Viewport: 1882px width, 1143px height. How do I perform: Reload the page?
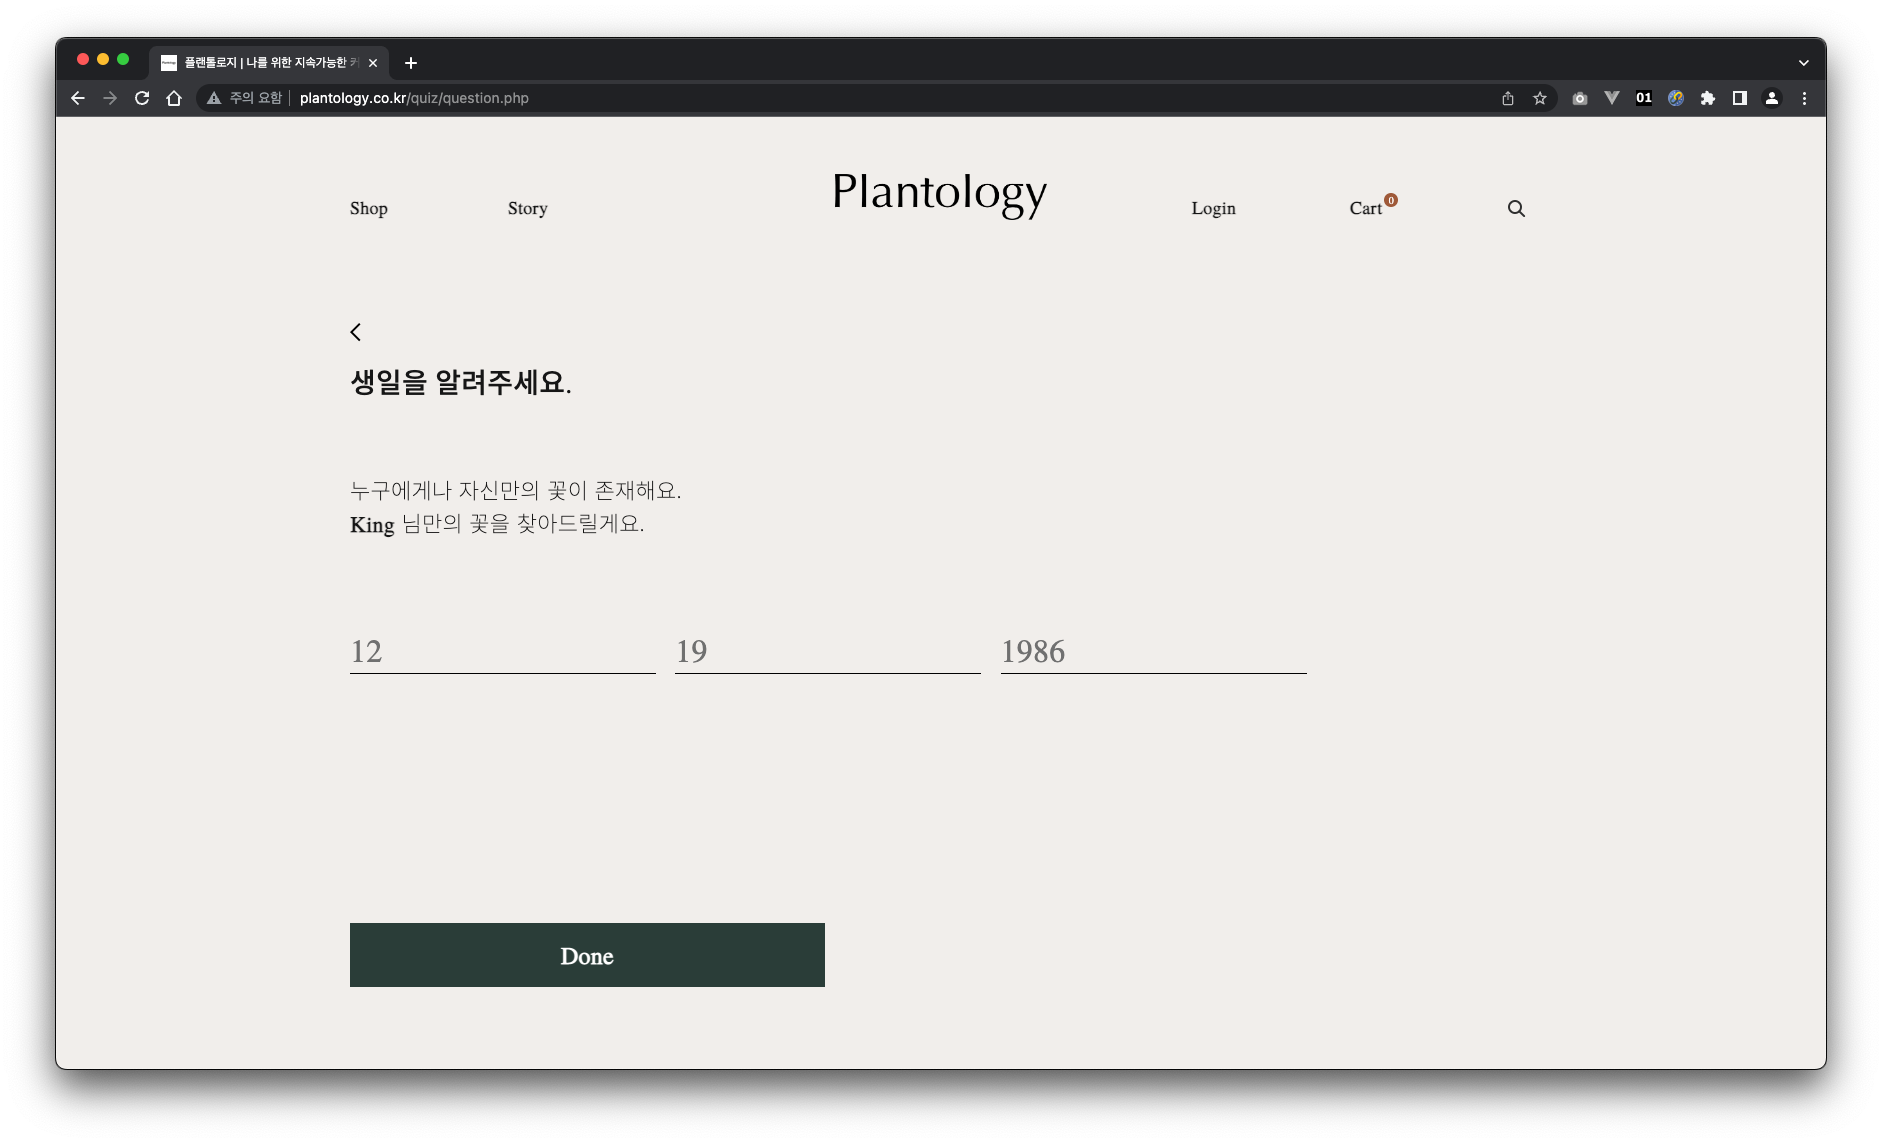[x=142, y=98]
